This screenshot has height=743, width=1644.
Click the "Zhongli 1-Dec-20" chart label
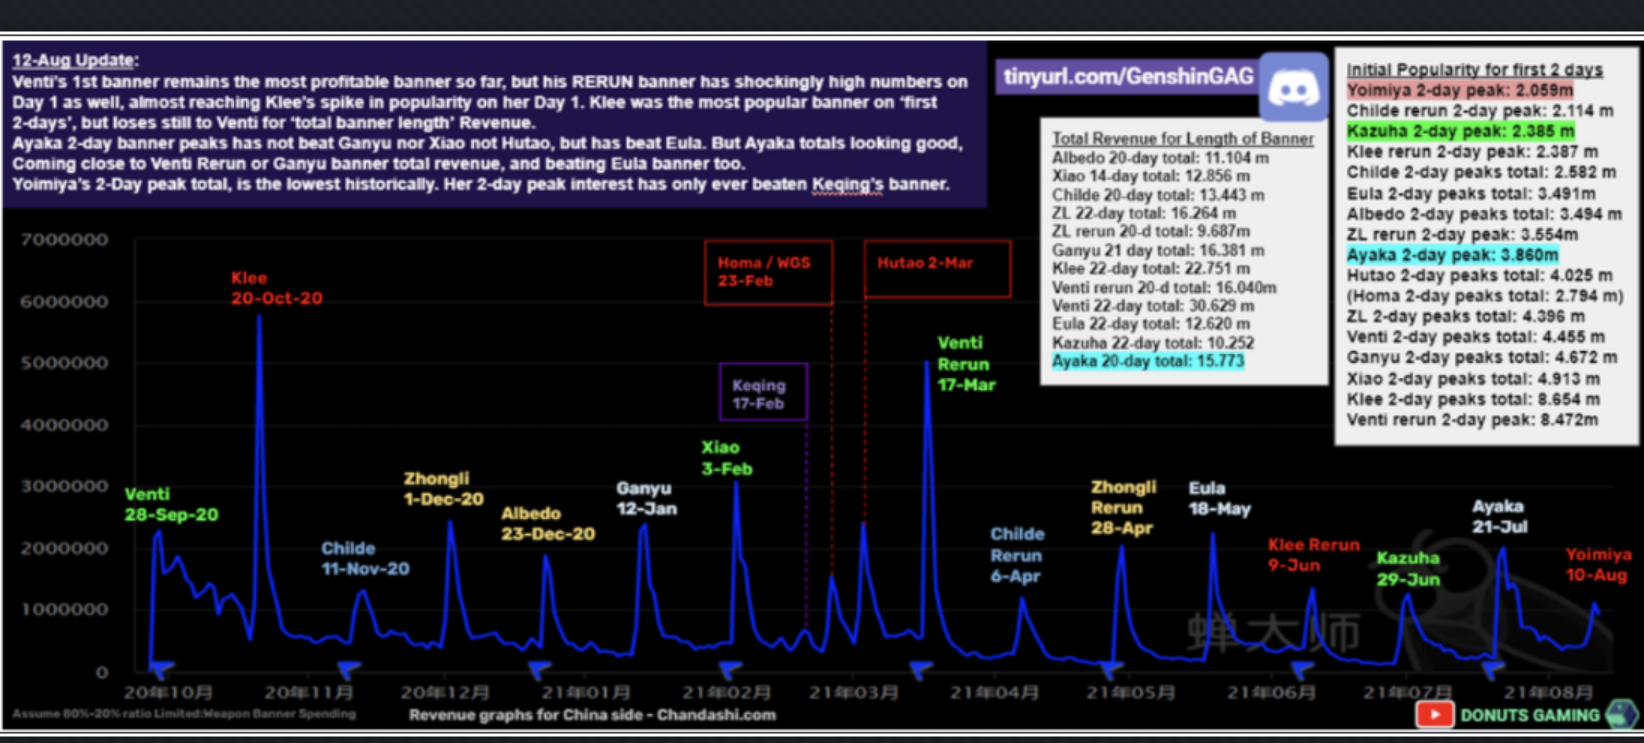click(443, 489)
